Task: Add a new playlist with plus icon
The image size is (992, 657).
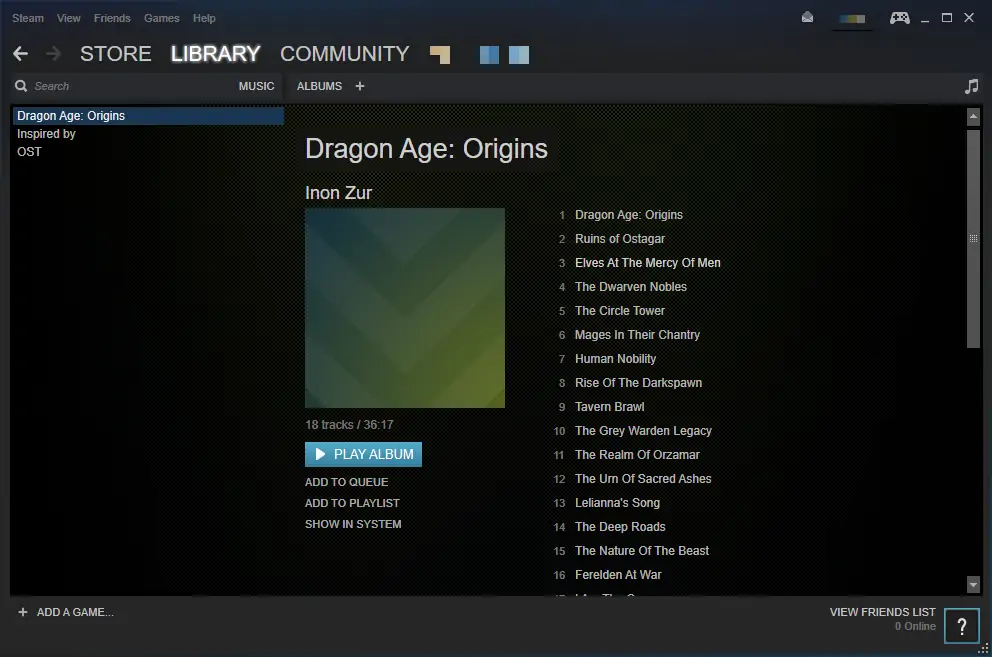Action: tap(360, 86)
